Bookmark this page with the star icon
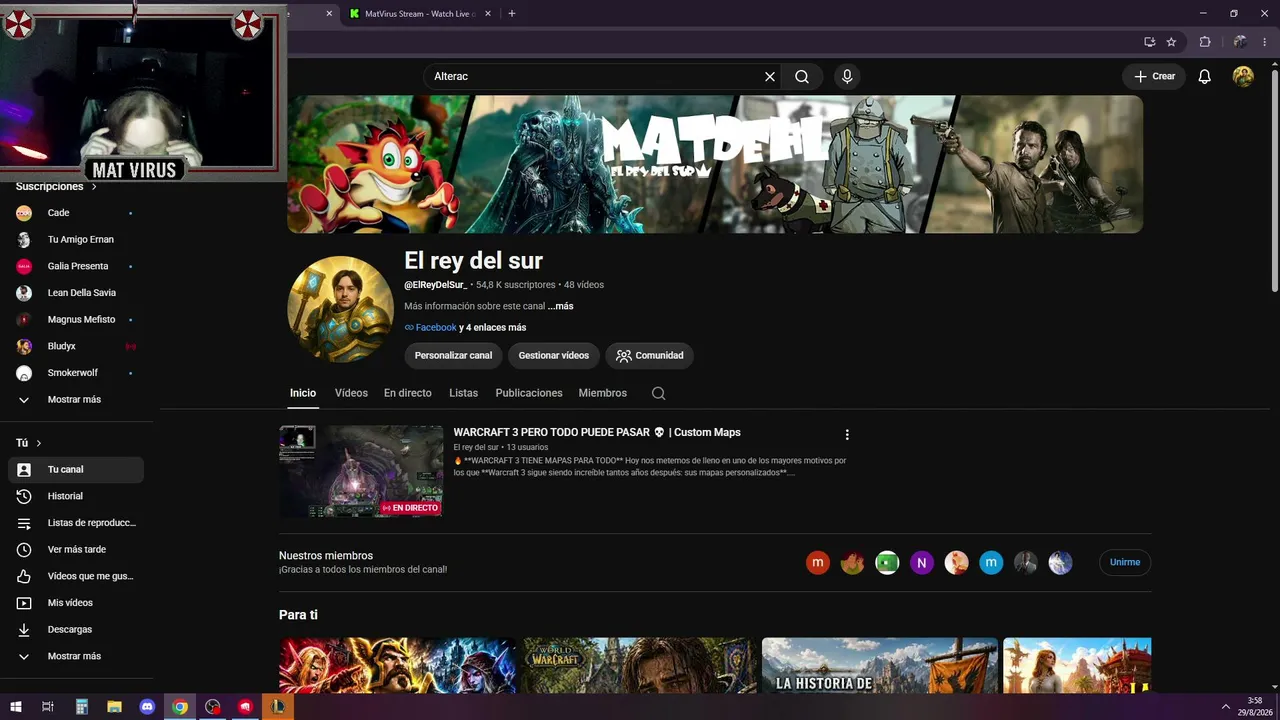This screenshot has width=1280, height=720. coord(1171,42)
